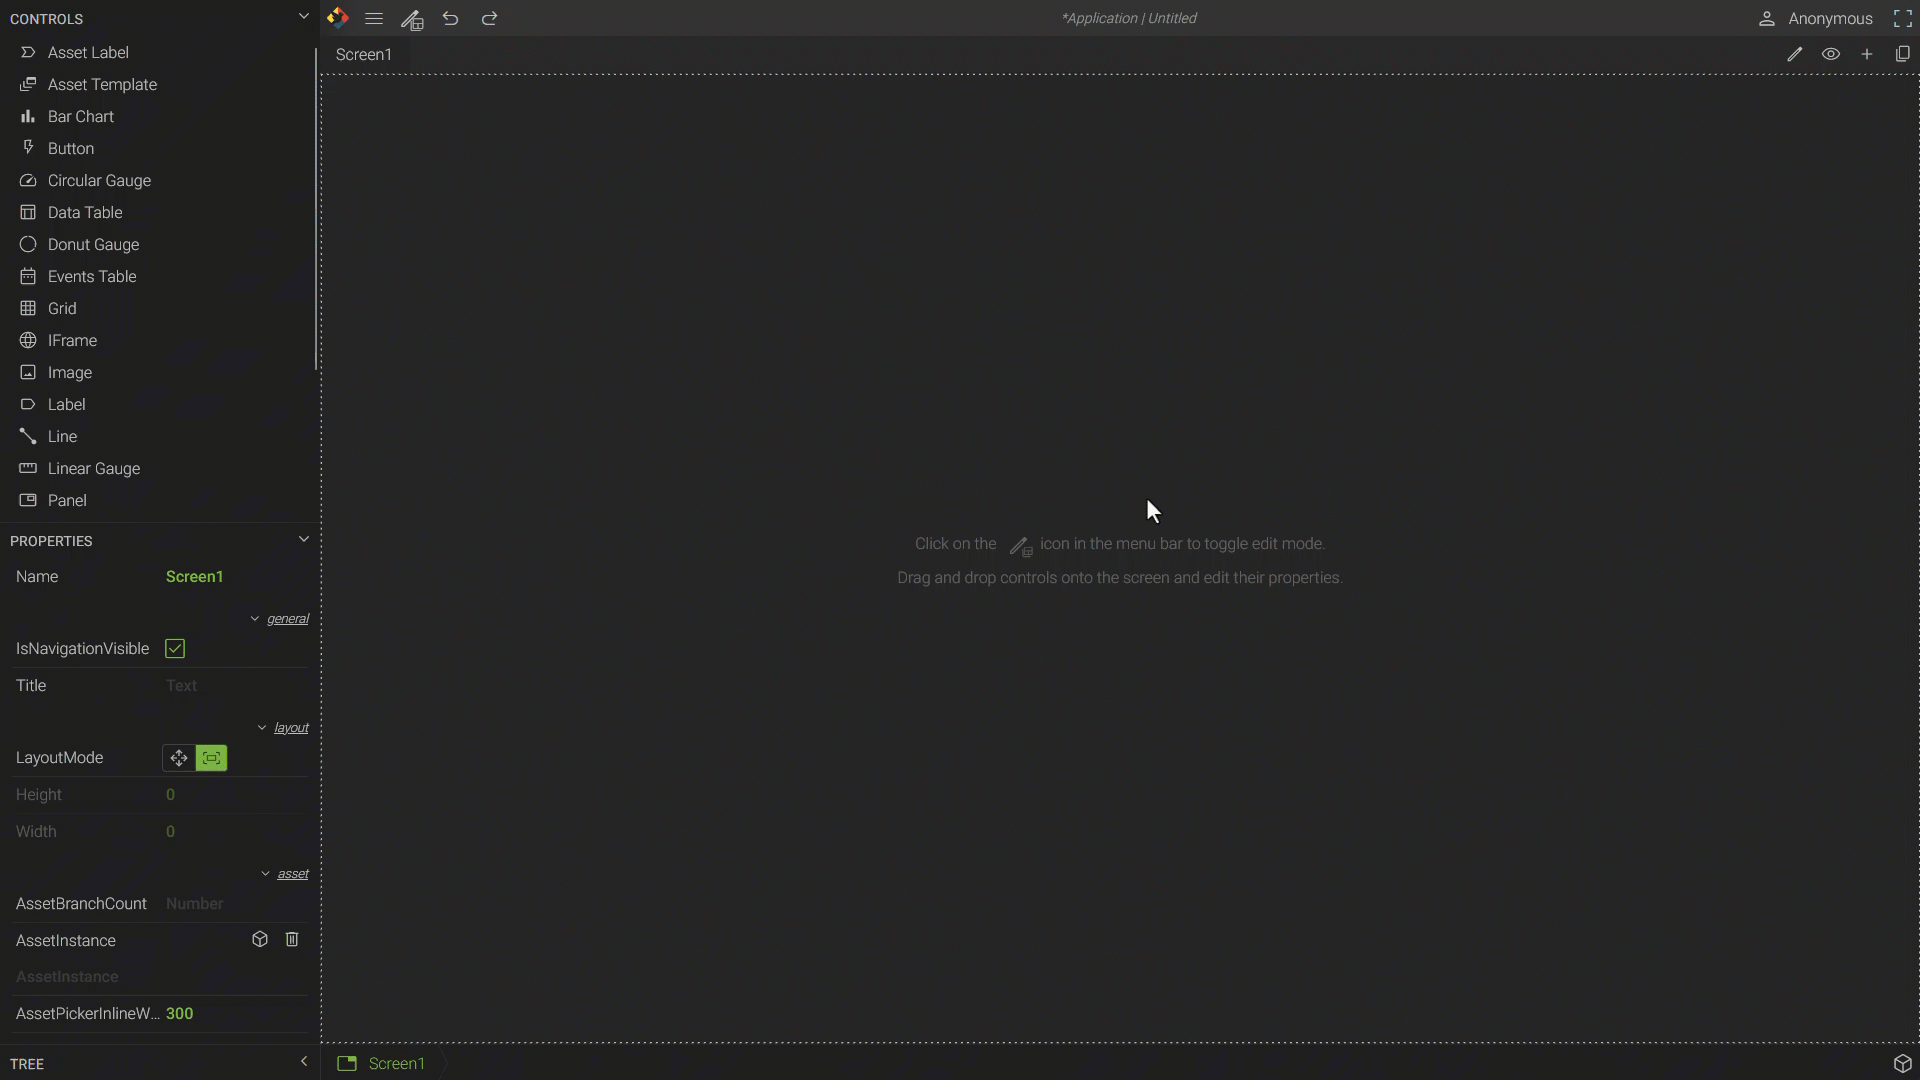The image size is (1920, 1080).
Task: Pick the Circular Gauge control
Action: 99,181
